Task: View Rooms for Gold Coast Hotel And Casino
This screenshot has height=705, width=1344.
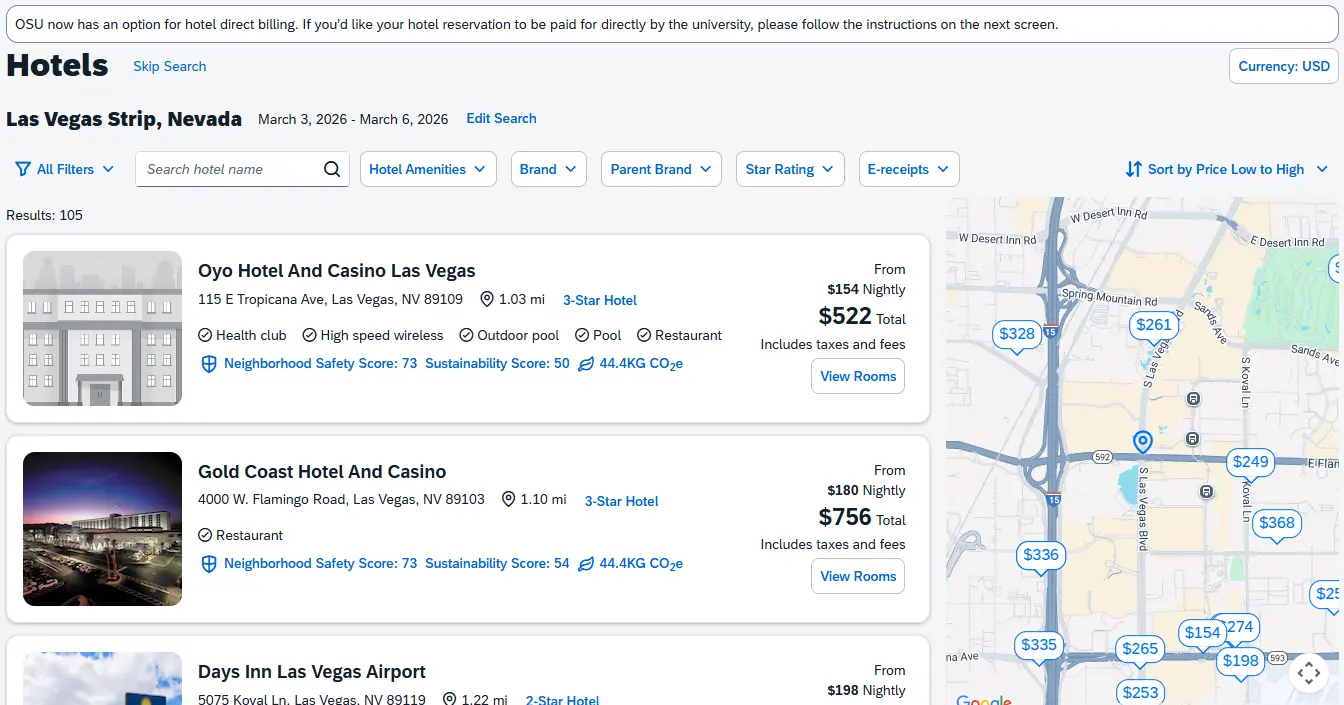Action: [858, 576]
